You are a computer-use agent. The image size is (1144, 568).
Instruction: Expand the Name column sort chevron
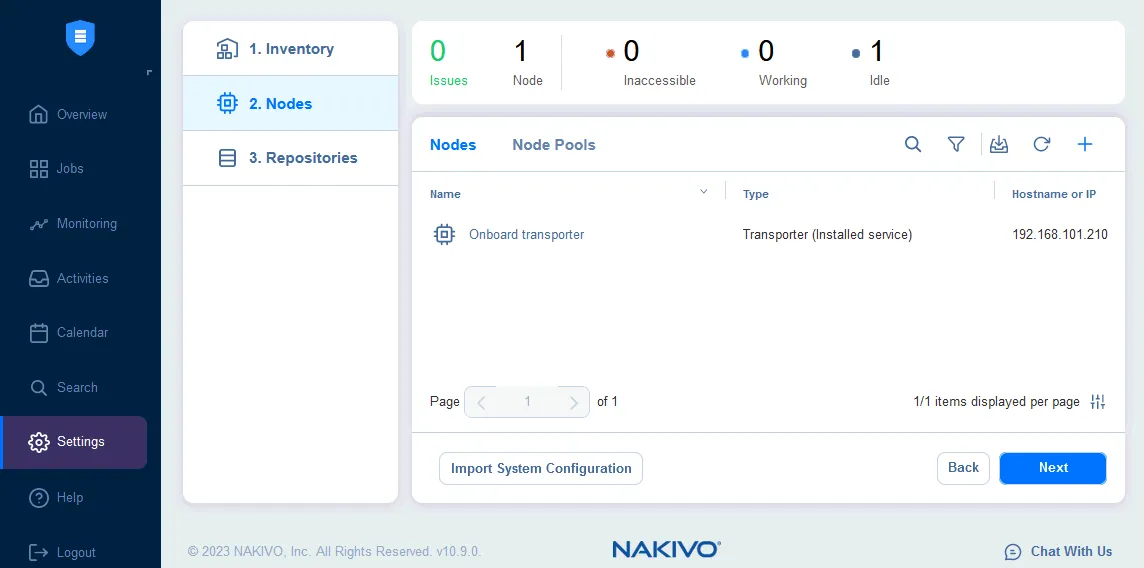(x=704, y=192)
